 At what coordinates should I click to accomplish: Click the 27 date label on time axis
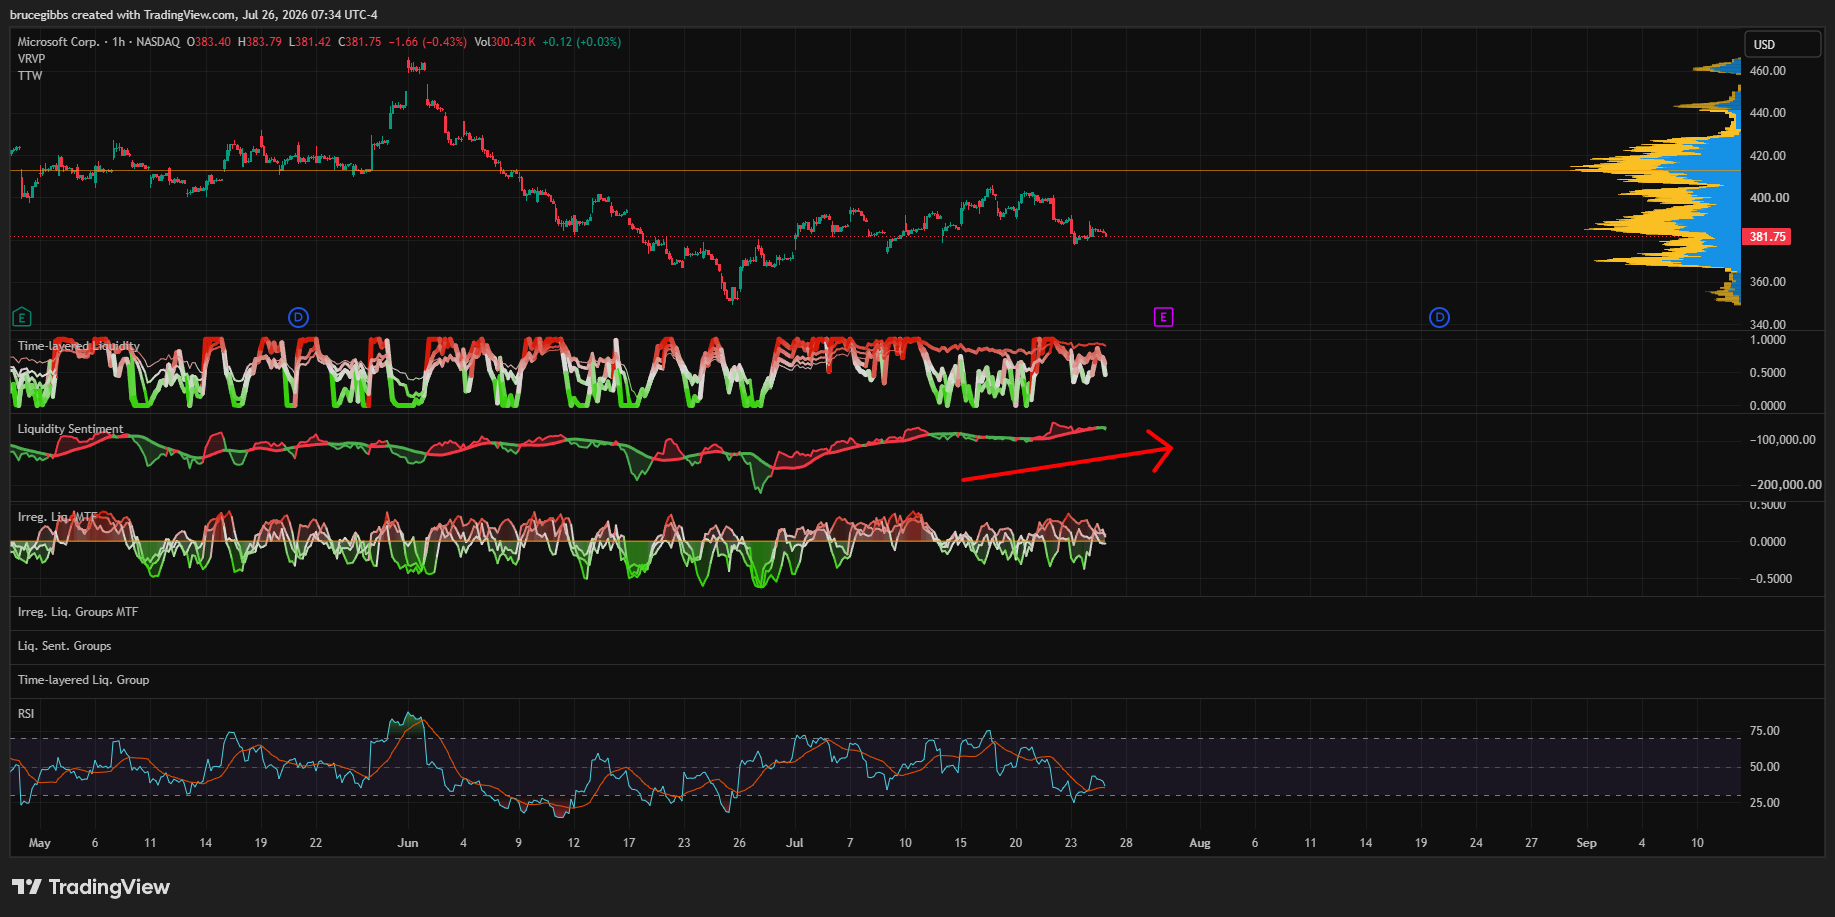coord(1531,843)
